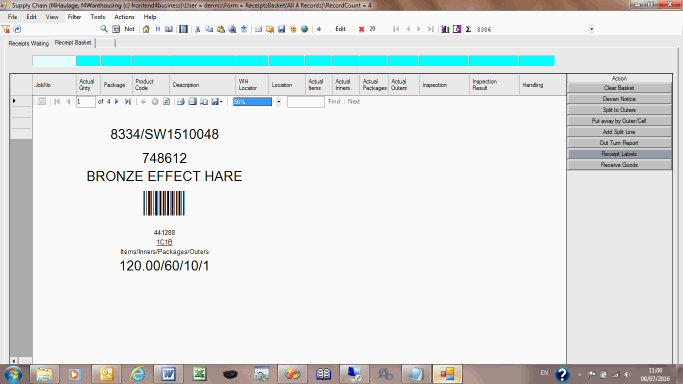683x384 pixels.
Task: Click the clear filter funnel icon
Action: pos(6,29)
